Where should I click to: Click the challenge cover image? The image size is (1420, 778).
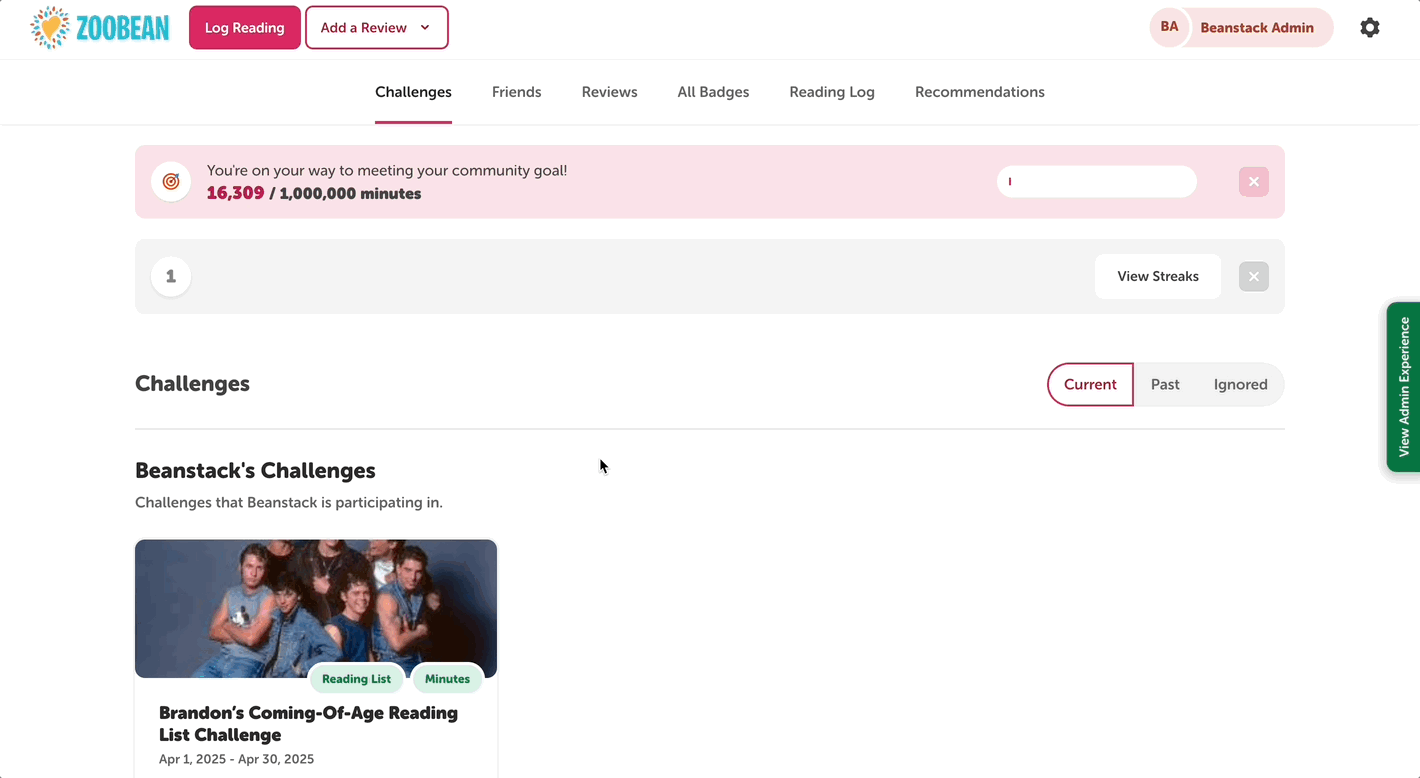click(x=315, y=608)
